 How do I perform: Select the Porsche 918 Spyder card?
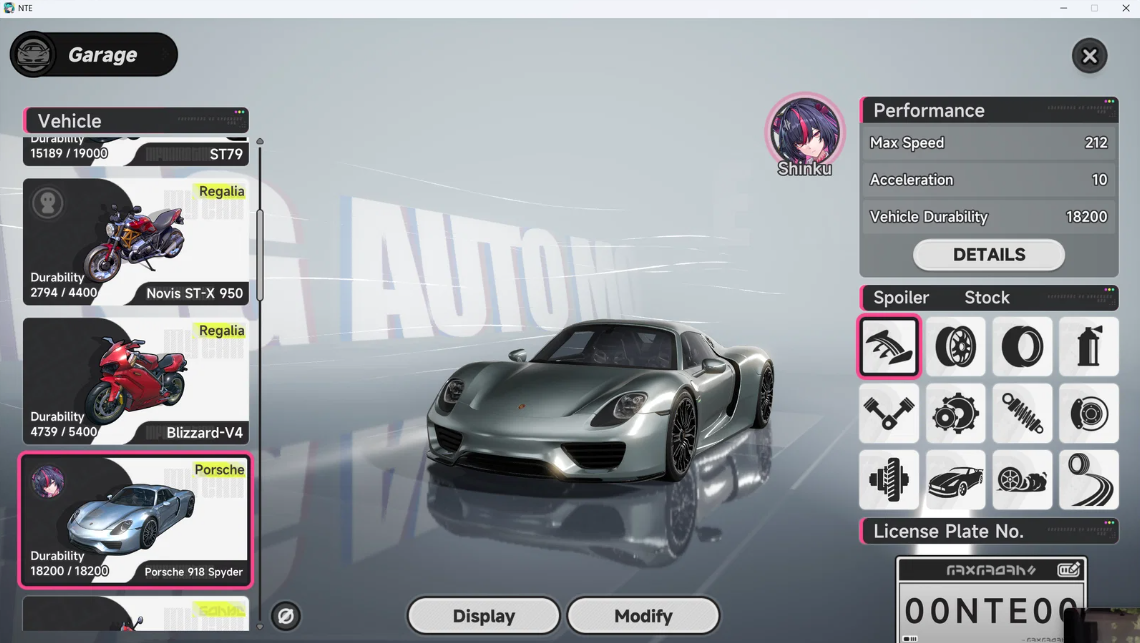(136, 519)
